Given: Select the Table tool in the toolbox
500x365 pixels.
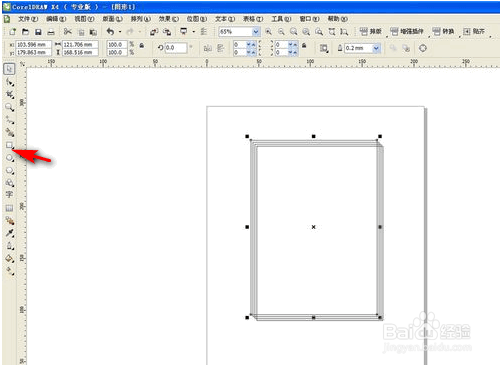Looking at the screenshot, I should [9, 208].
